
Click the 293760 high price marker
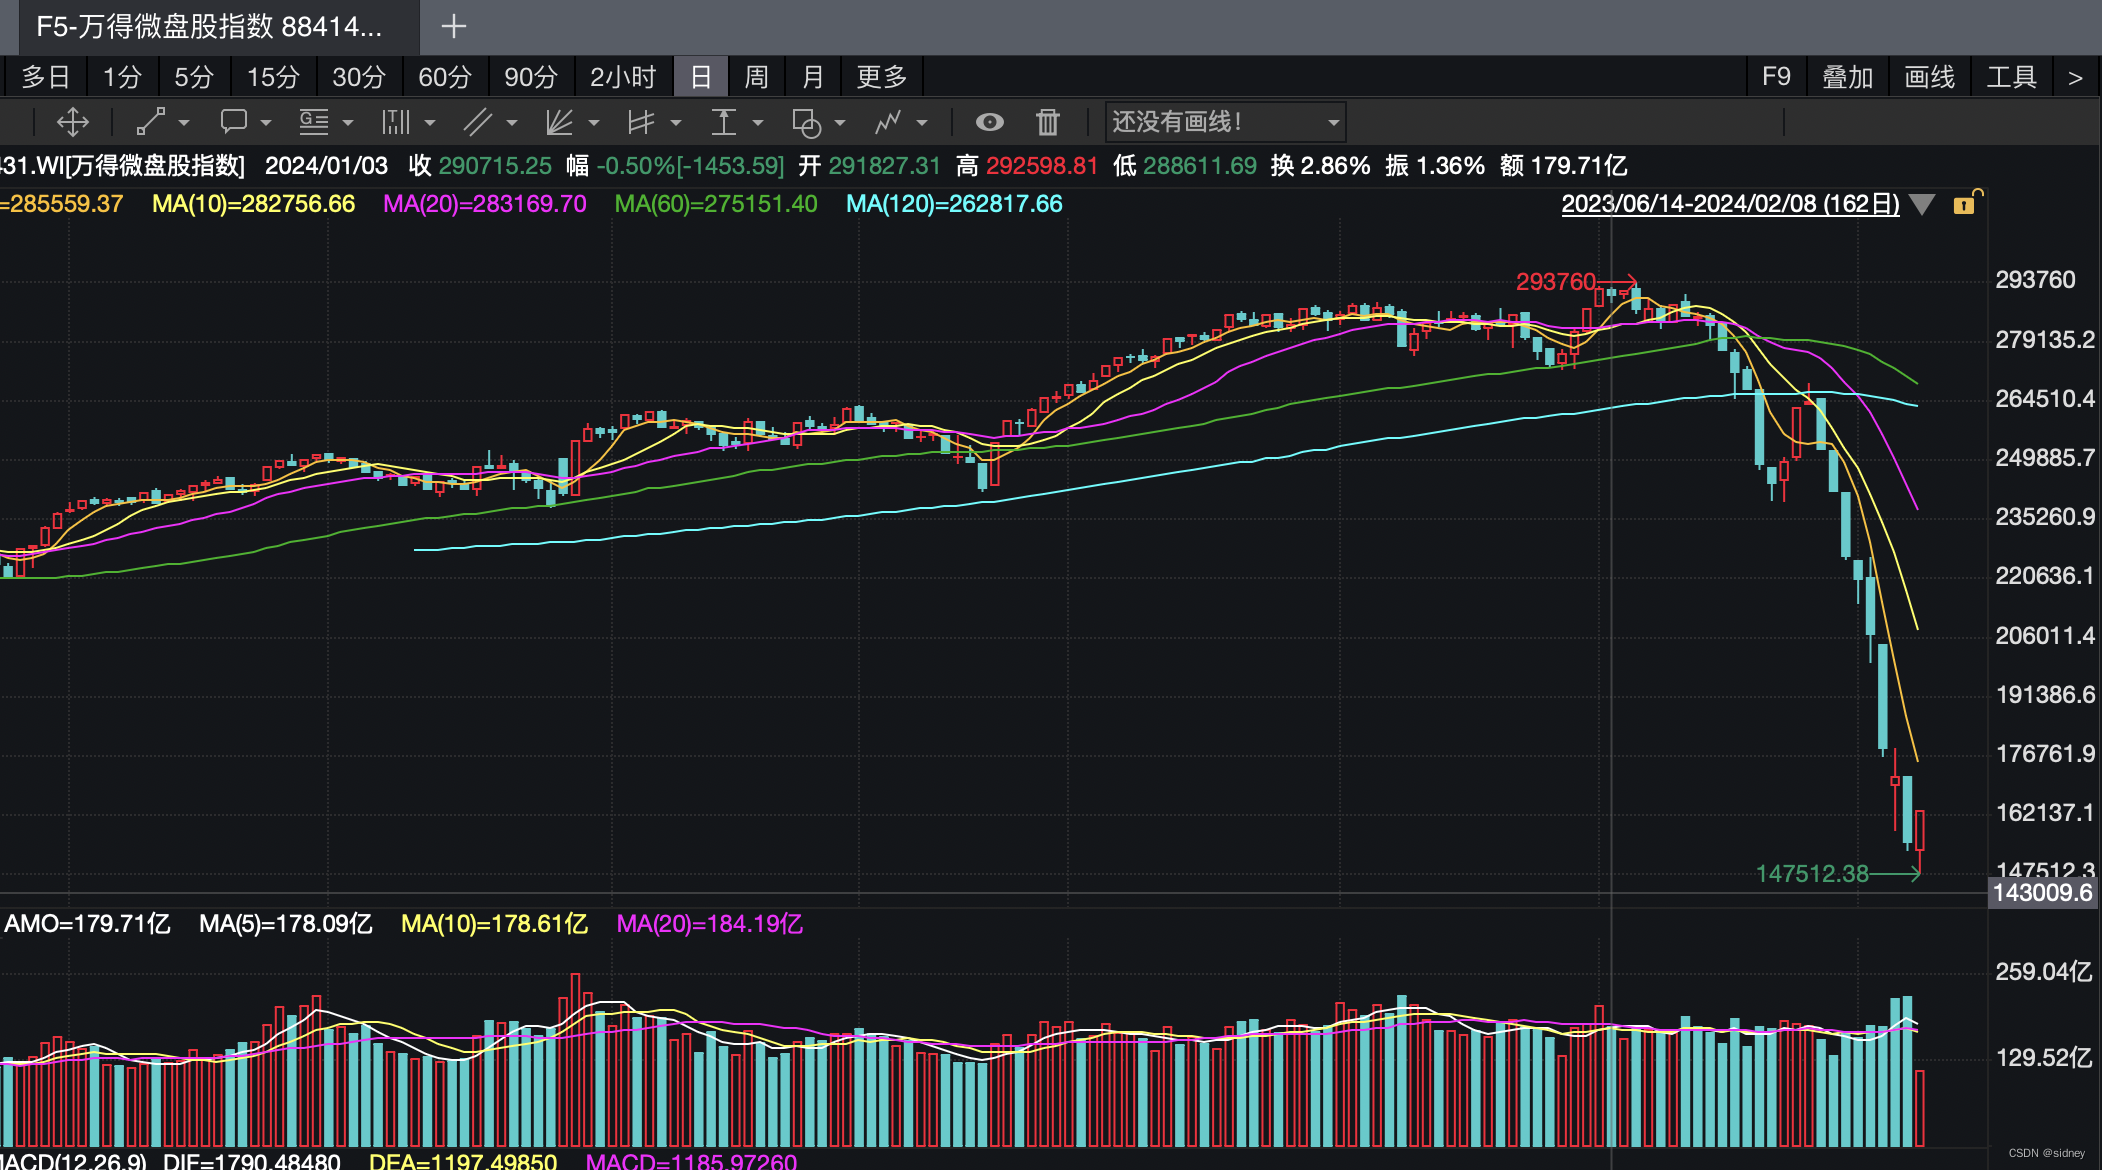point(1556,282)
